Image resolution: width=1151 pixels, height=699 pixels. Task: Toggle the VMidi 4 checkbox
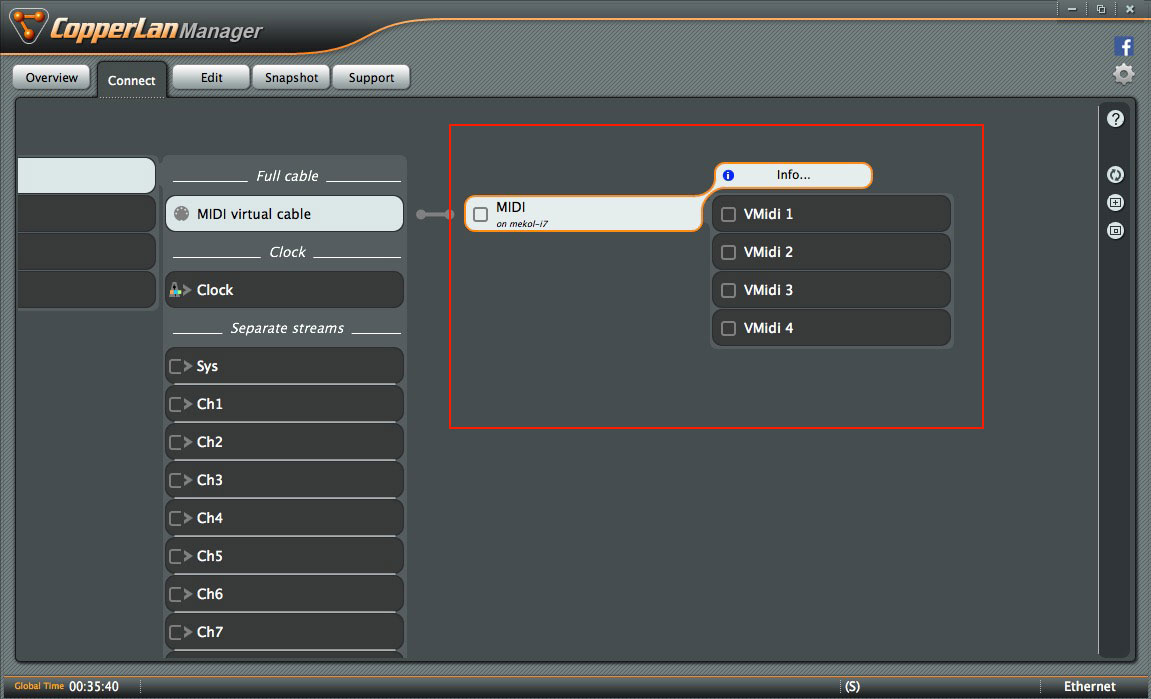[728, 328]
